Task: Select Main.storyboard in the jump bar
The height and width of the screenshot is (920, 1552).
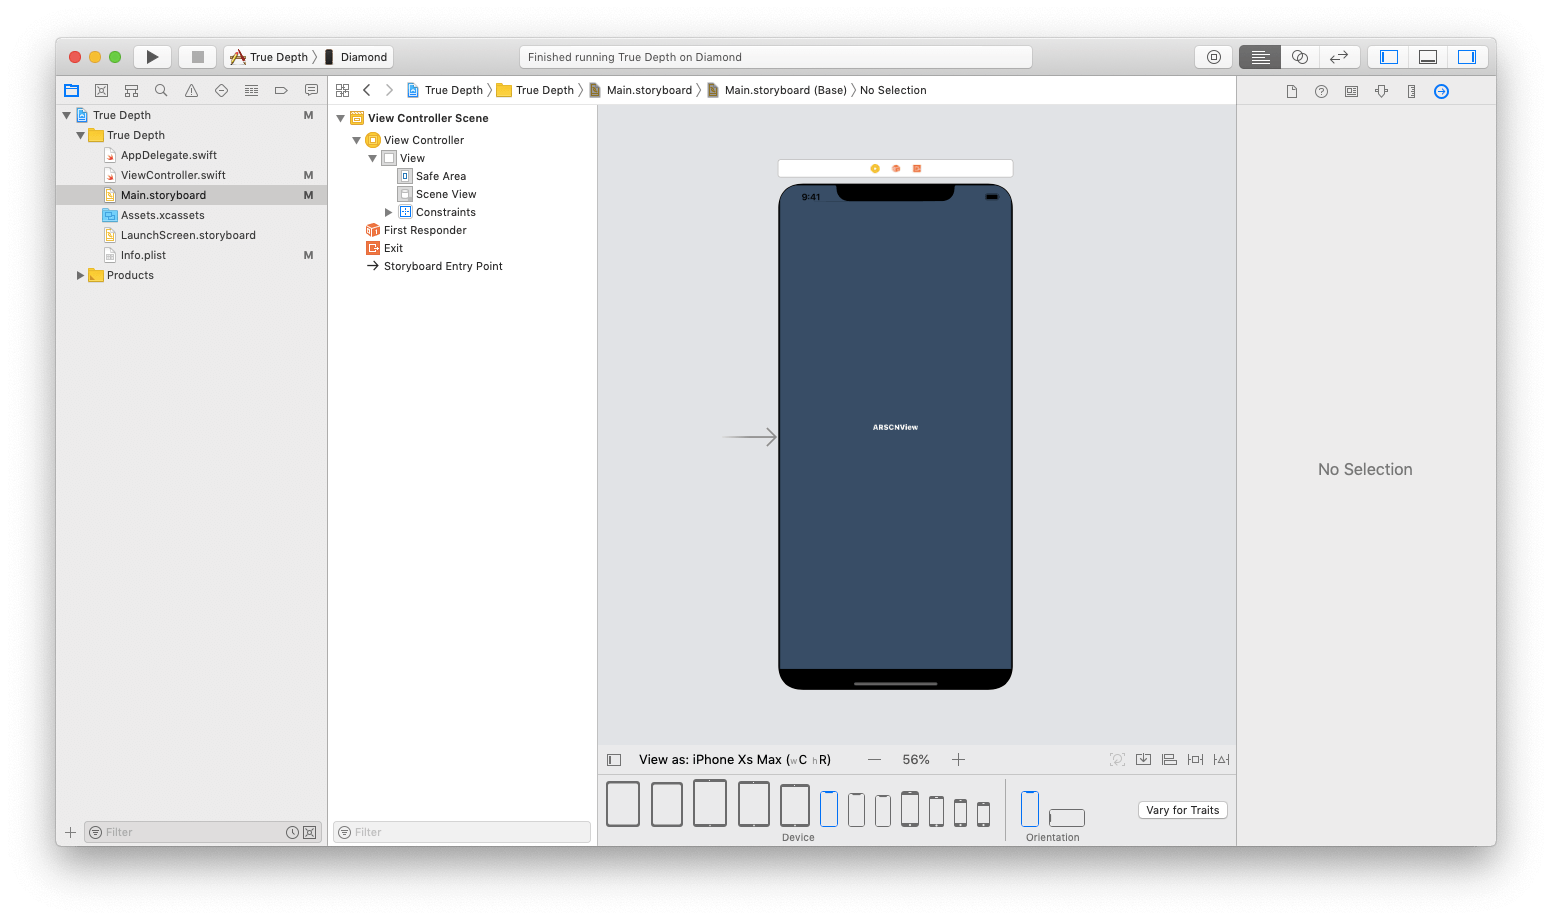Action: tap(651, 90)
